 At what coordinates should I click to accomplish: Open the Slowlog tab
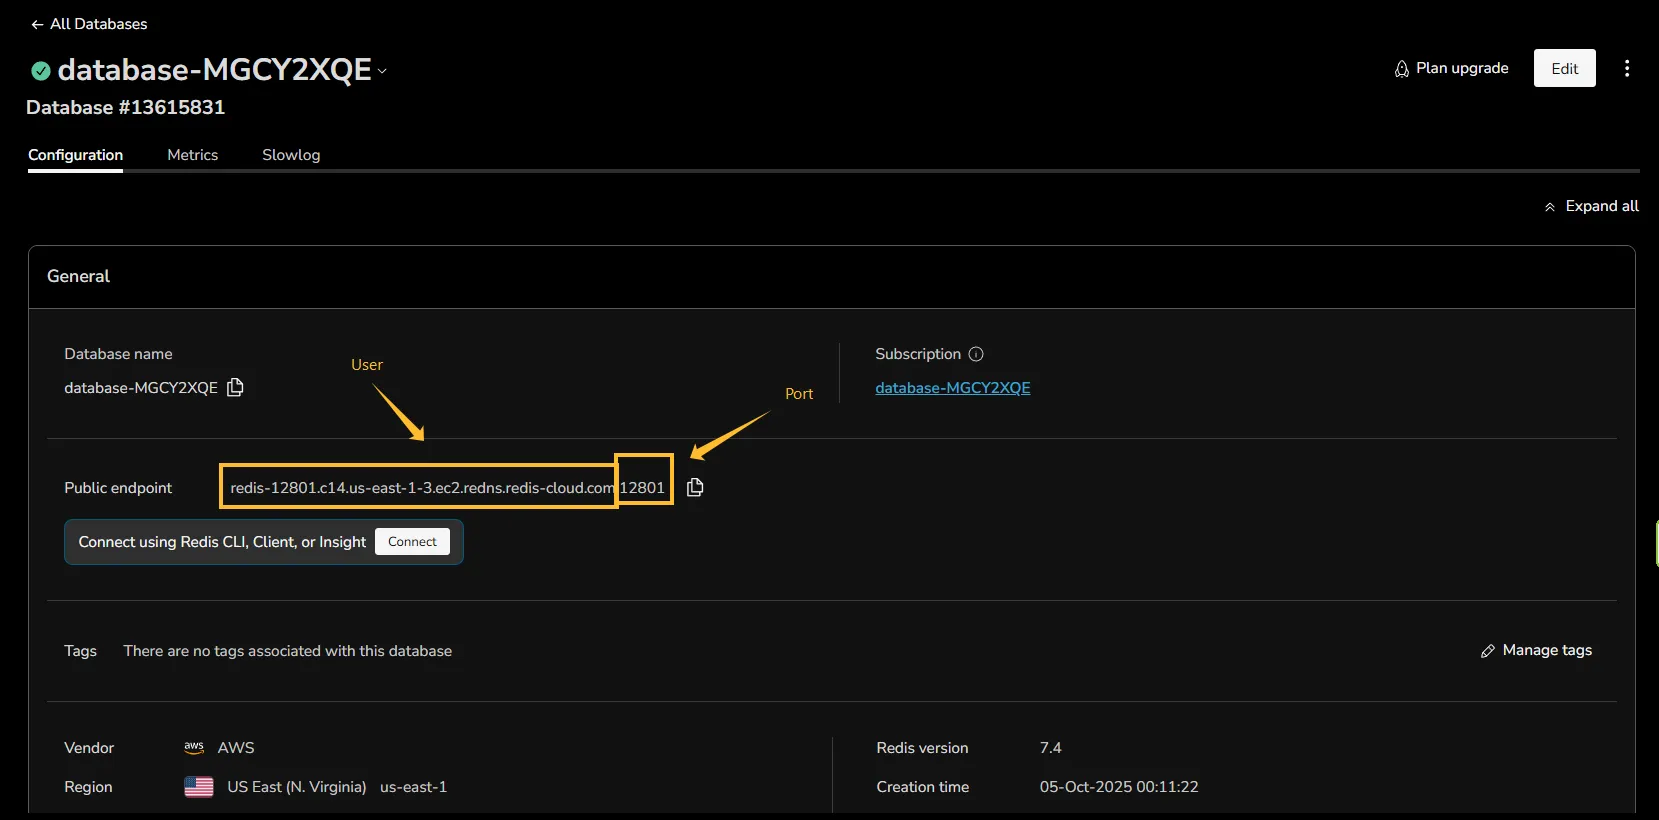(x=291, y=155)
